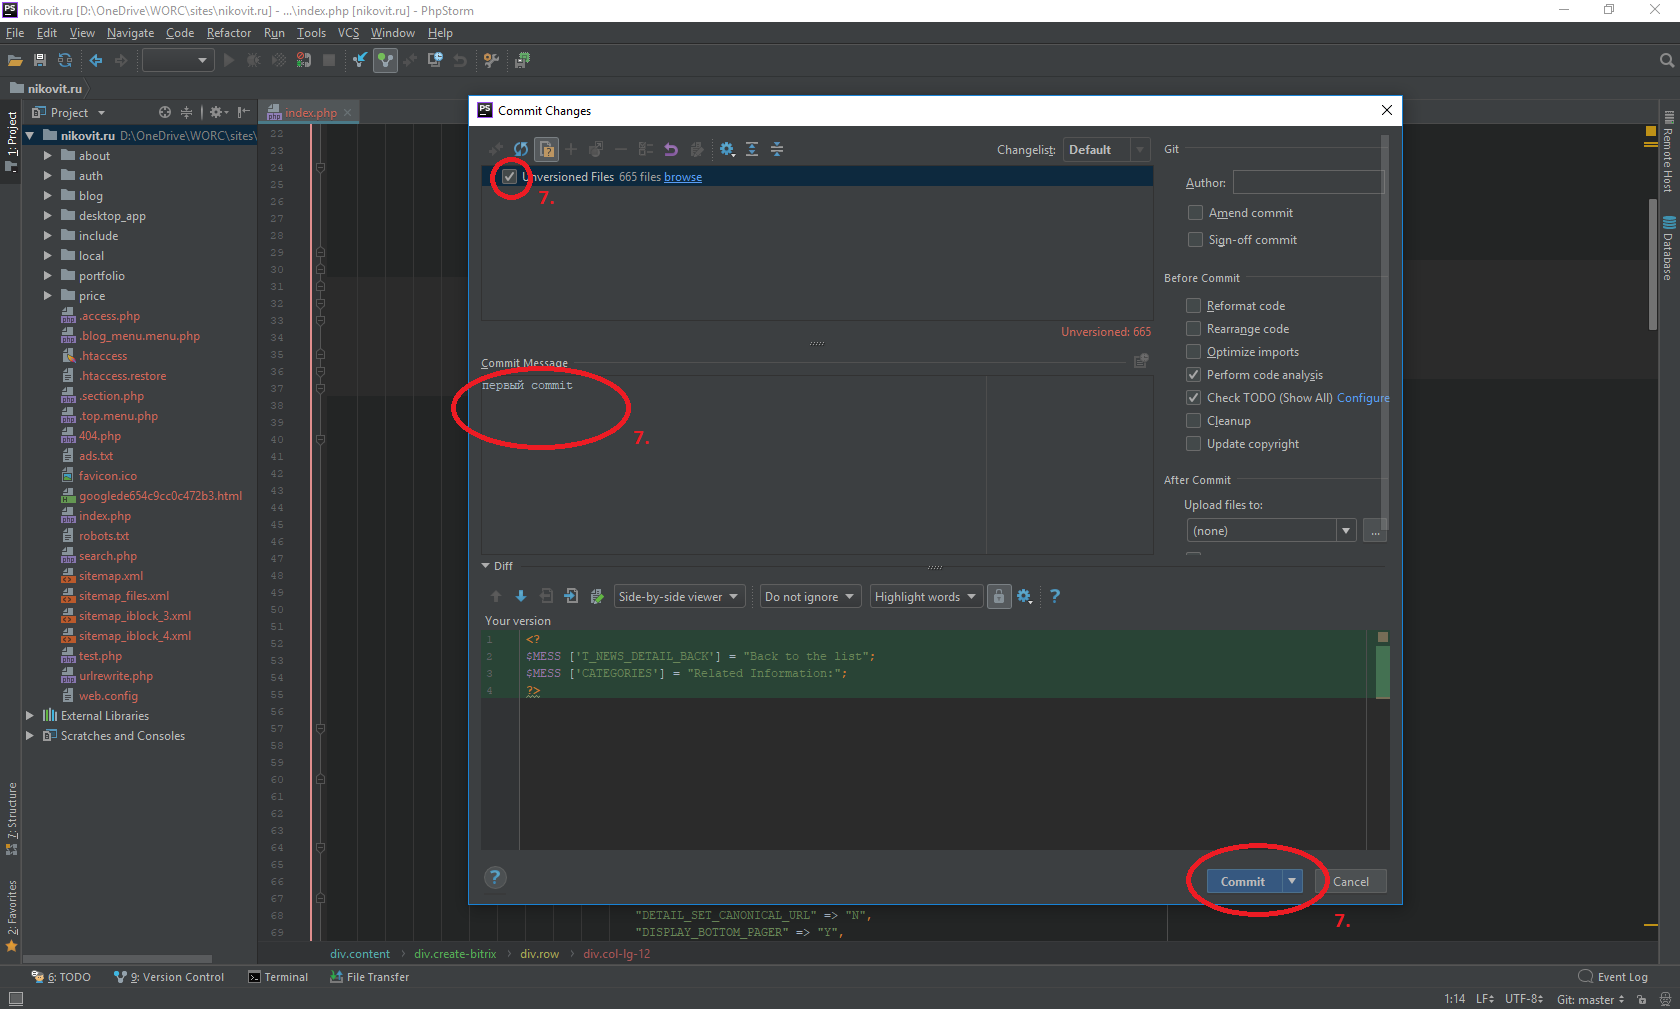
Task: Toggle the synchronize scrolling lock icon
Action: (998, 596)
